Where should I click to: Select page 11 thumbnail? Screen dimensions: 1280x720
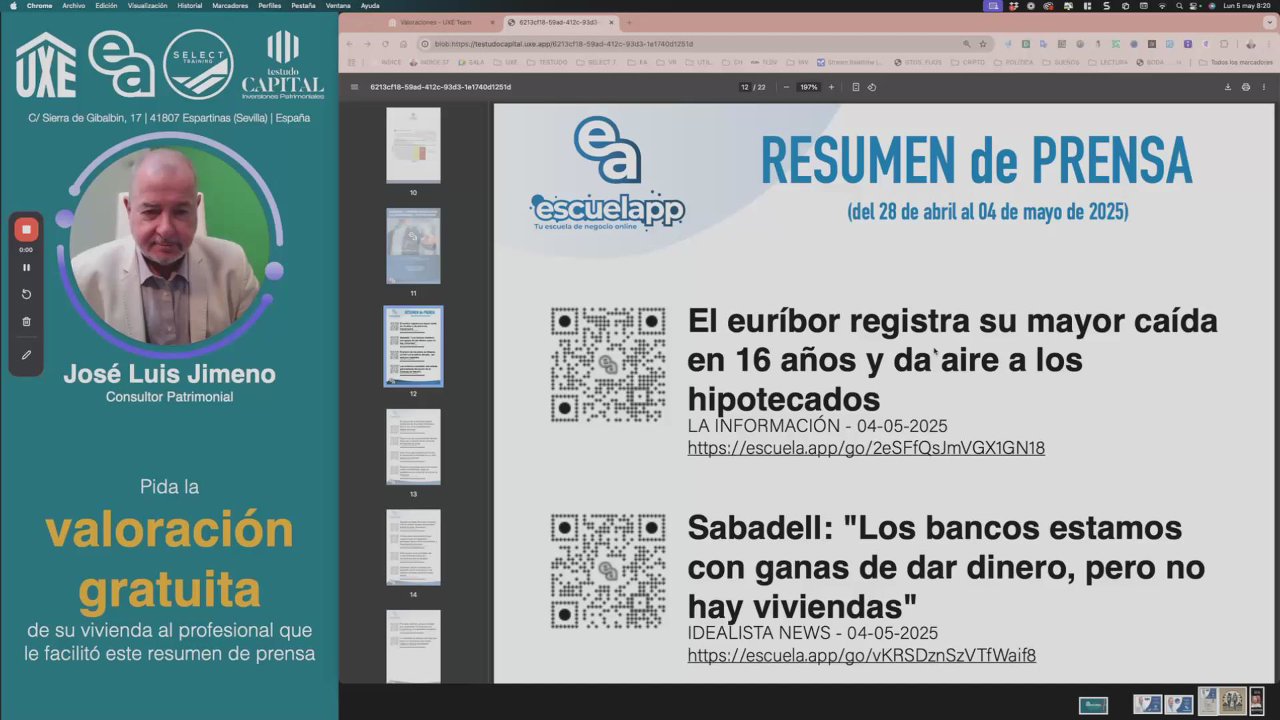[x=413, y=246]
